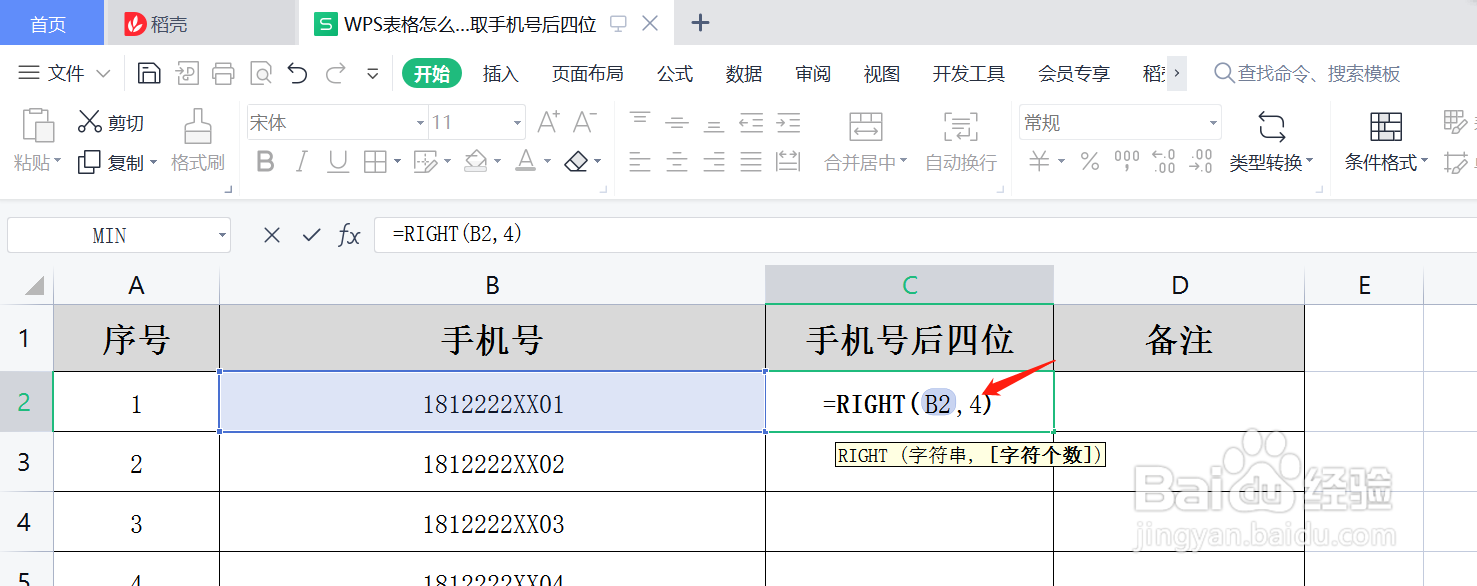Expand the 合并居中 merge options dropdown
This screenshot has width=1477, height=586.
[902, 162]
